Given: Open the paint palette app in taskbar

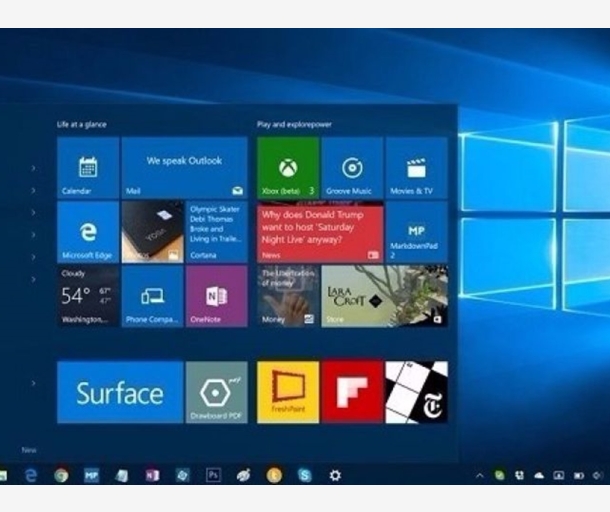Looking at the screenshot, I should [x=244, y=475].
